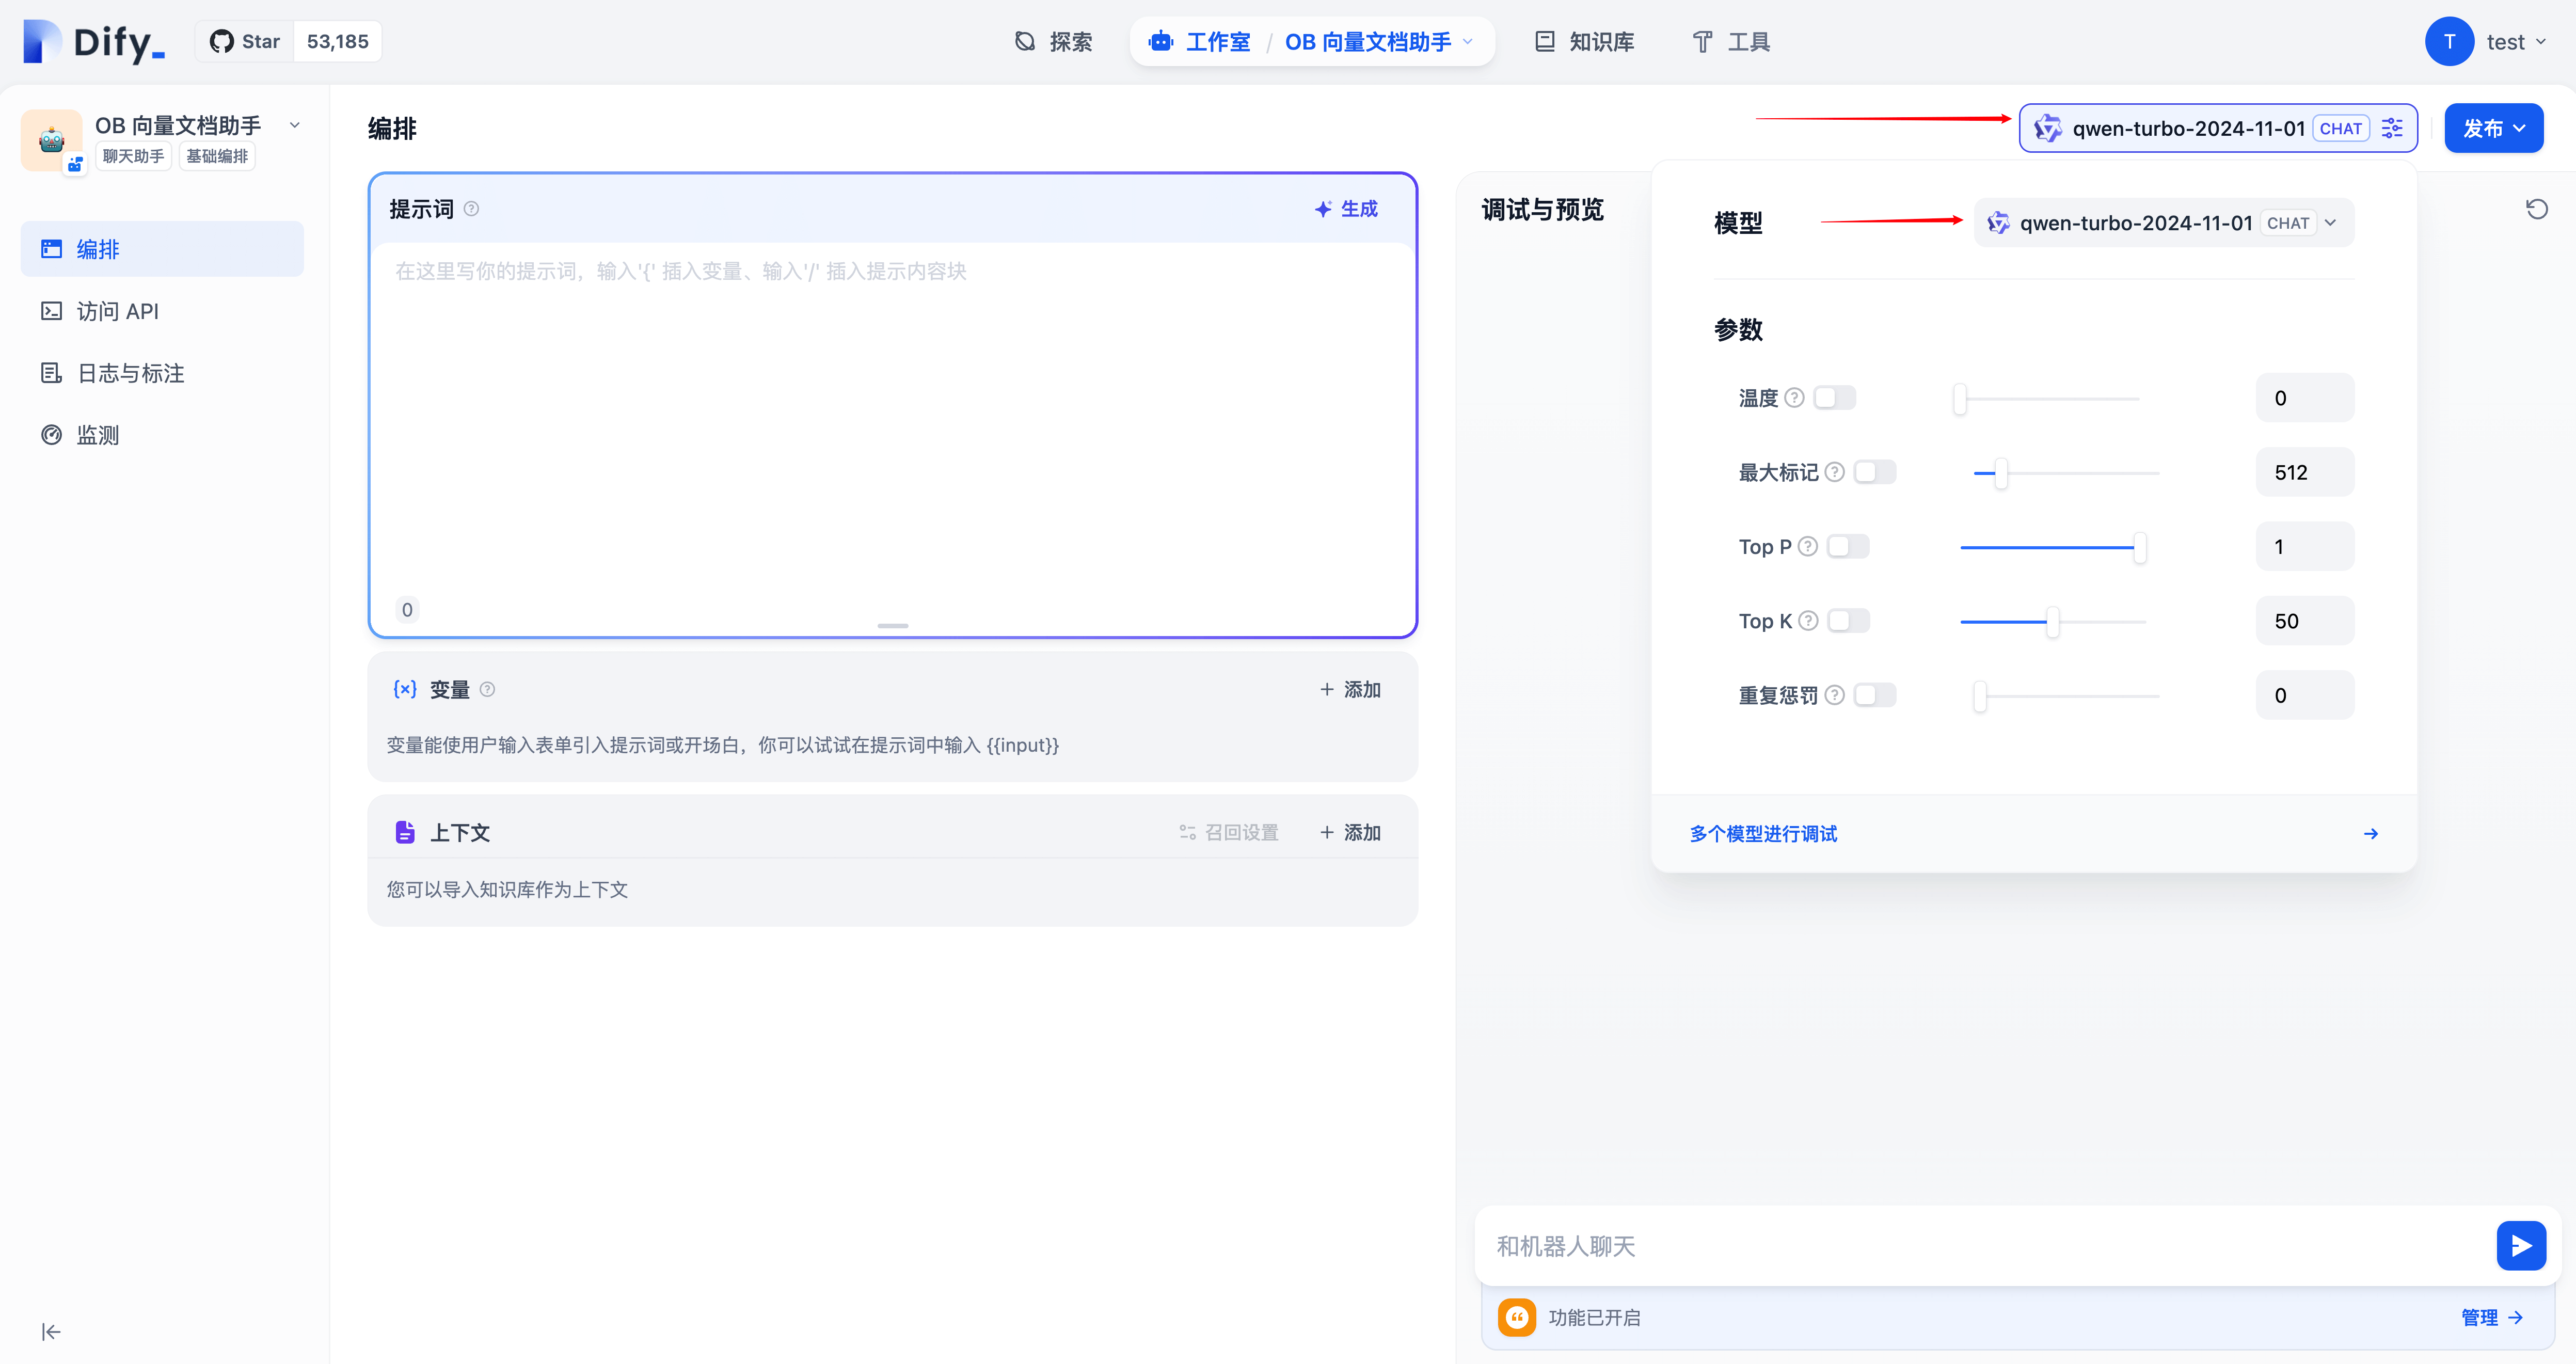Screen dimensions: 2576x1364
Task: Click the model parameter sliders icon
Action: tap(2392, 128)
